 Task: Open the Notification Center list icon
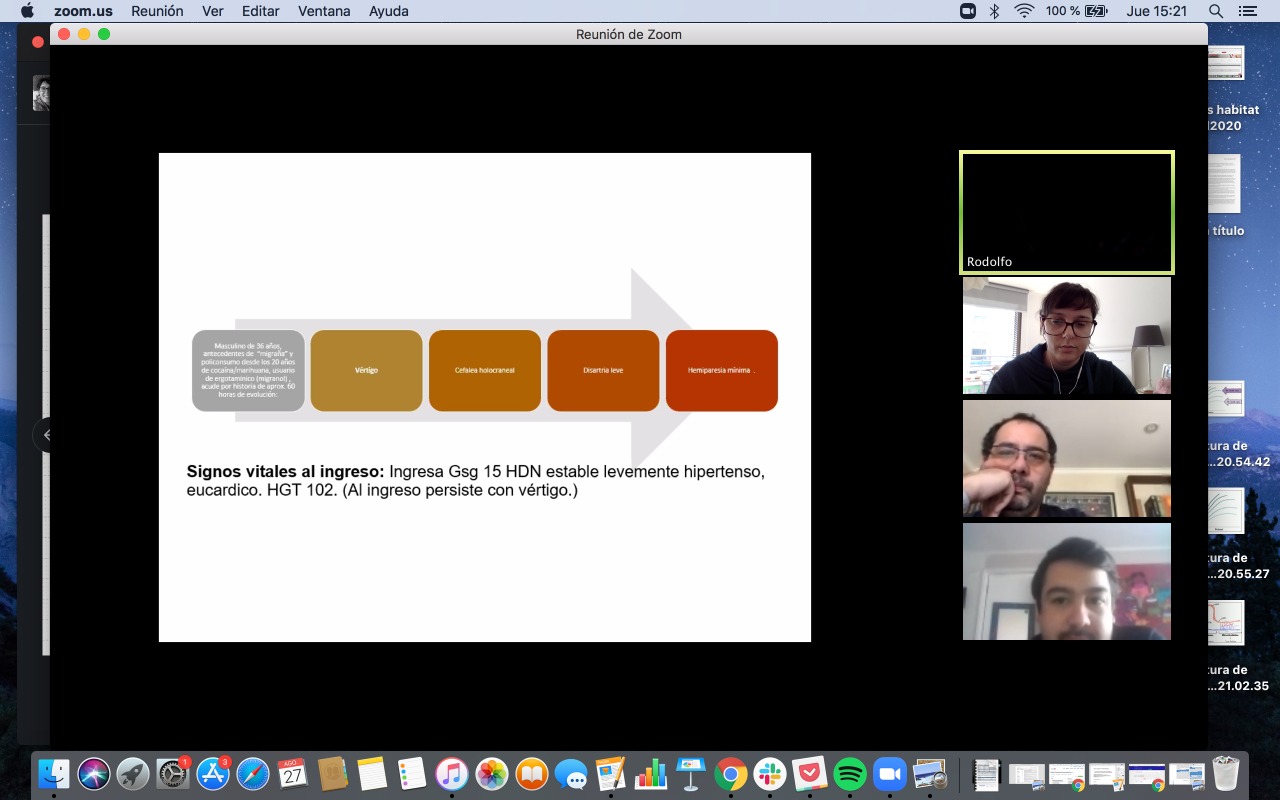(1247, 11)
